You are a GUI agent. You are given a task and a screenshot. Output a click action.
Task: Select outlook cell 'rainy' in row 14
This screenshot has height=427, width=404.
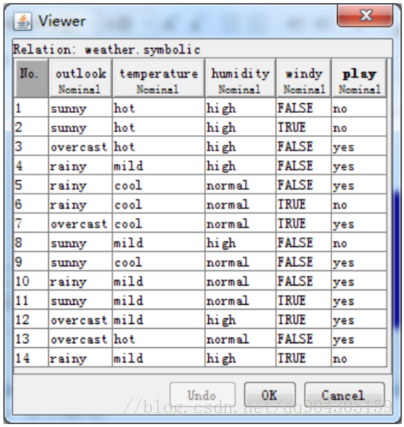[x=80, y=358]
